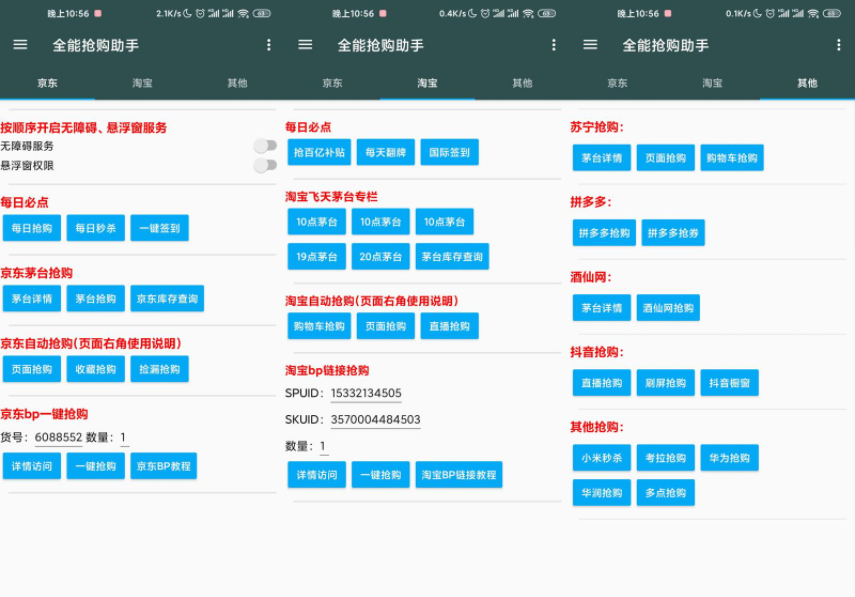
Task: Tap the 19点茅台 button
Action: (317, 256)
